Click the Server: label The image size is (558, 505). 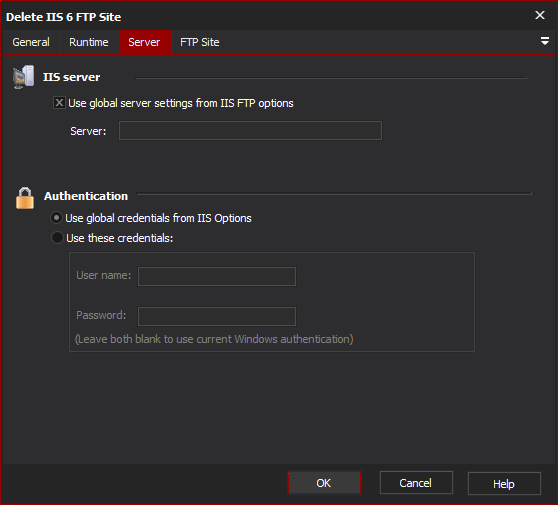(88, 131)
